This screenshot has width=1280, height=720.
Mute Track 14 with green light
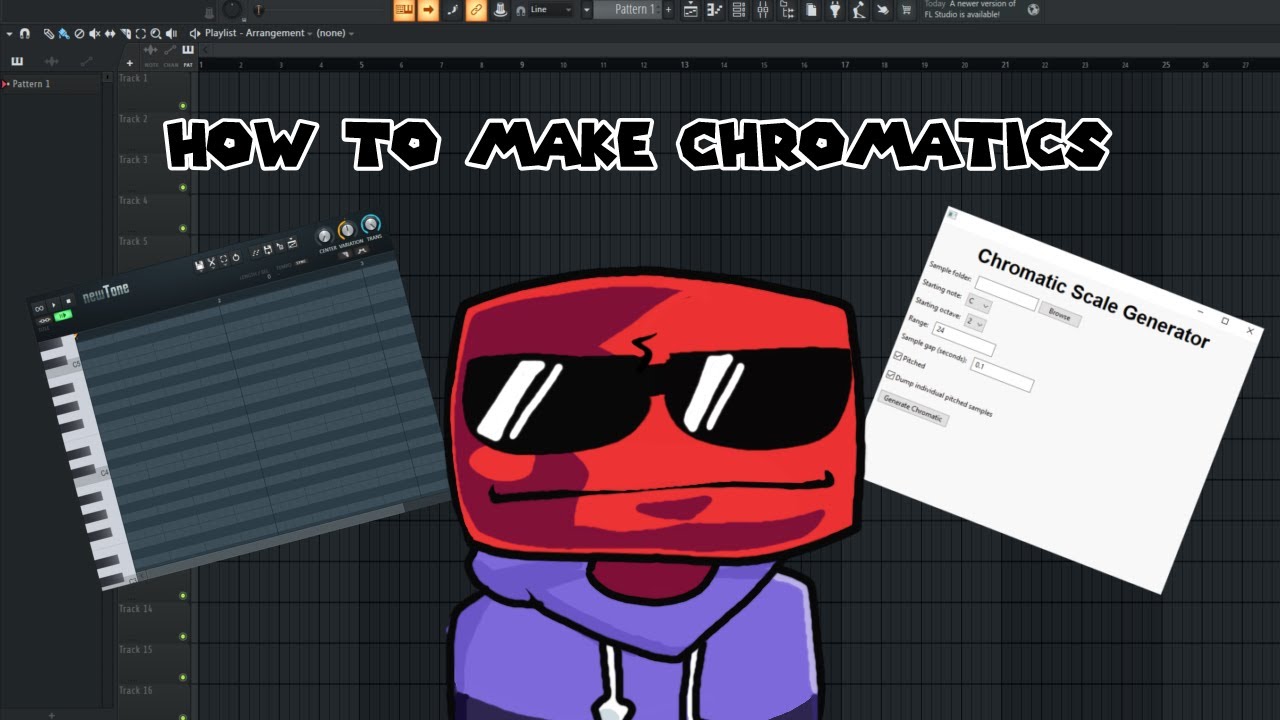[x=183, y=596]
